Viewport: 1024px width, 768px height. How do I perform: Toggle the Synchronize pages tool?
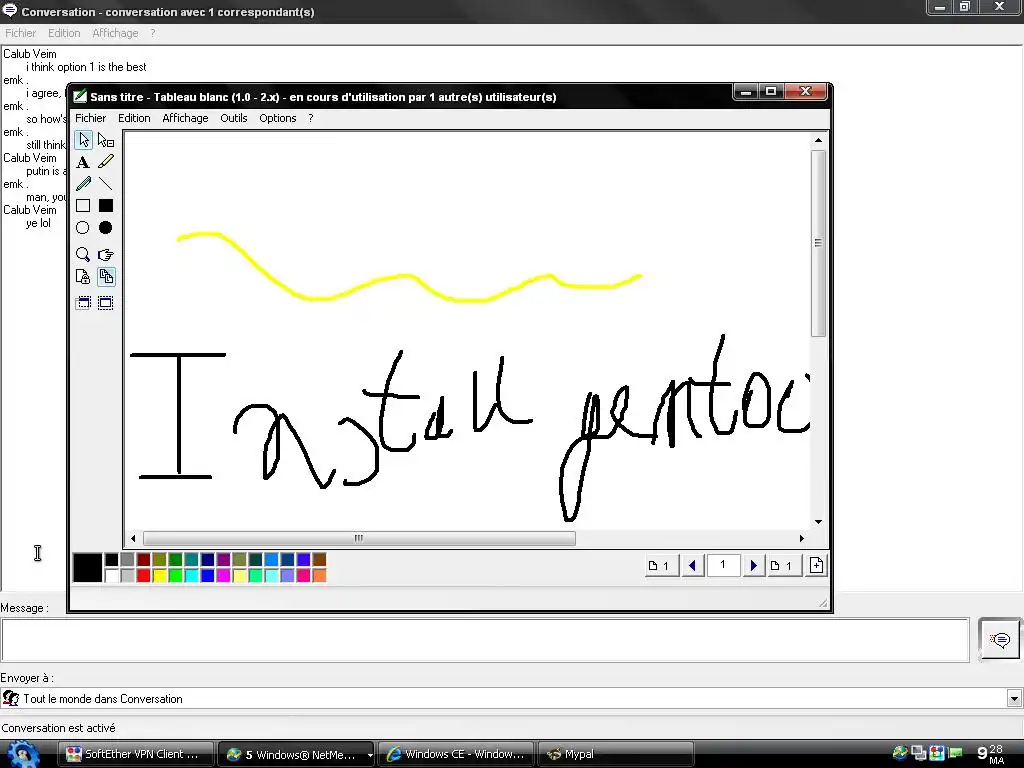click(106, 277)
